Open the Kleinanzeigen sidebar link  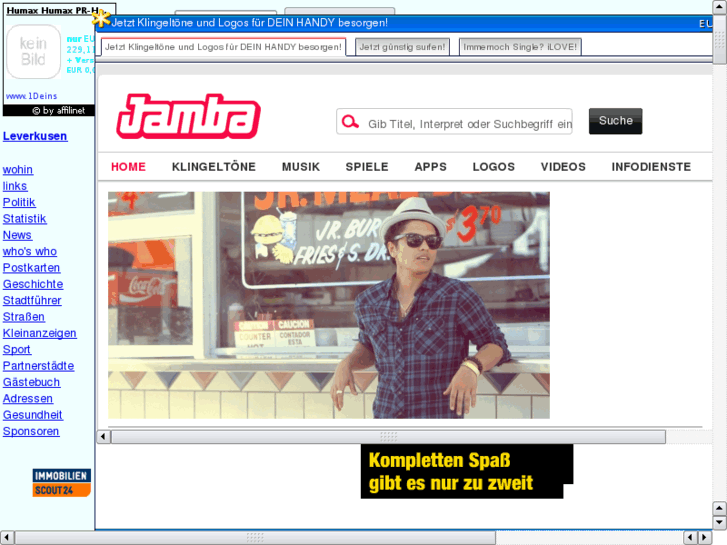[39, 333]
